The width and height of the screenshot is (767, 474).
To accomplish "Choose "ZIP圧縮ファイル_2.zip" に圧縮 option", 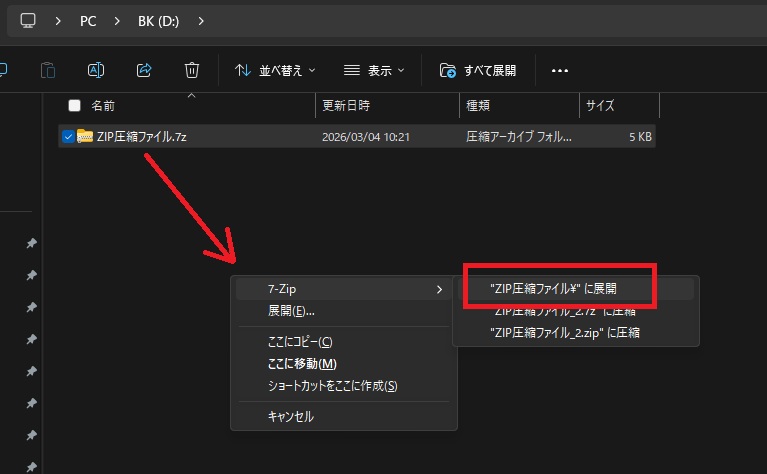I will point(565,332).
